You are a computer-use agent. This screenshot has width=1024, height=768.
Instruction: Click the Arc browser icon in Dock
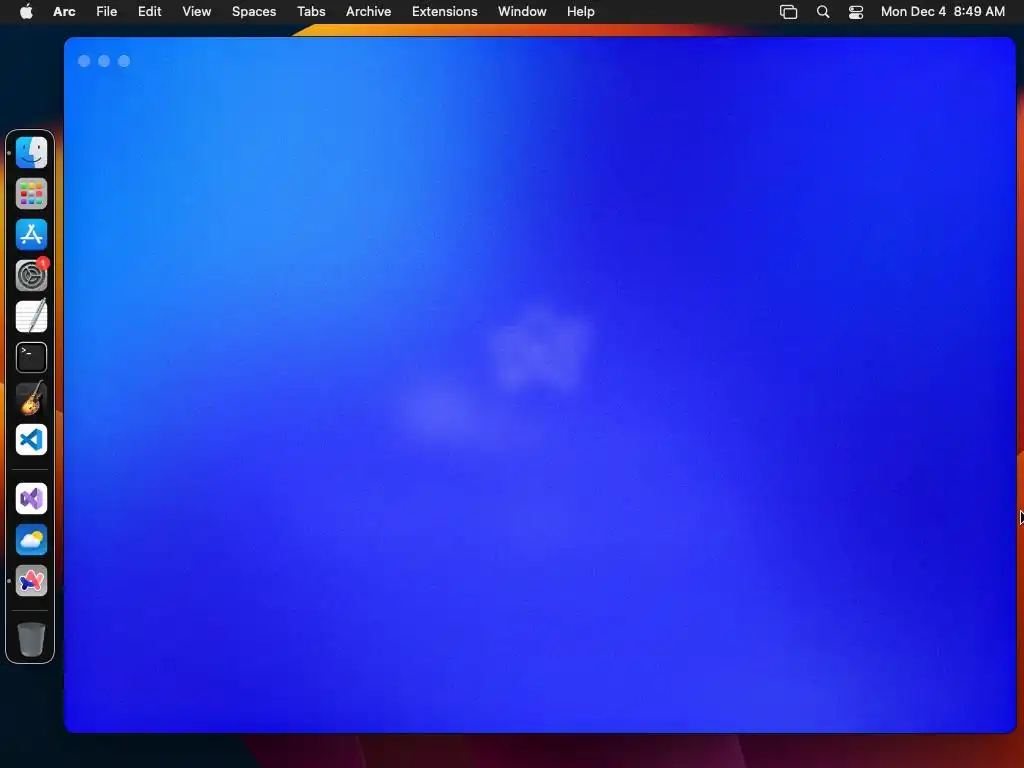pos(31,581)
